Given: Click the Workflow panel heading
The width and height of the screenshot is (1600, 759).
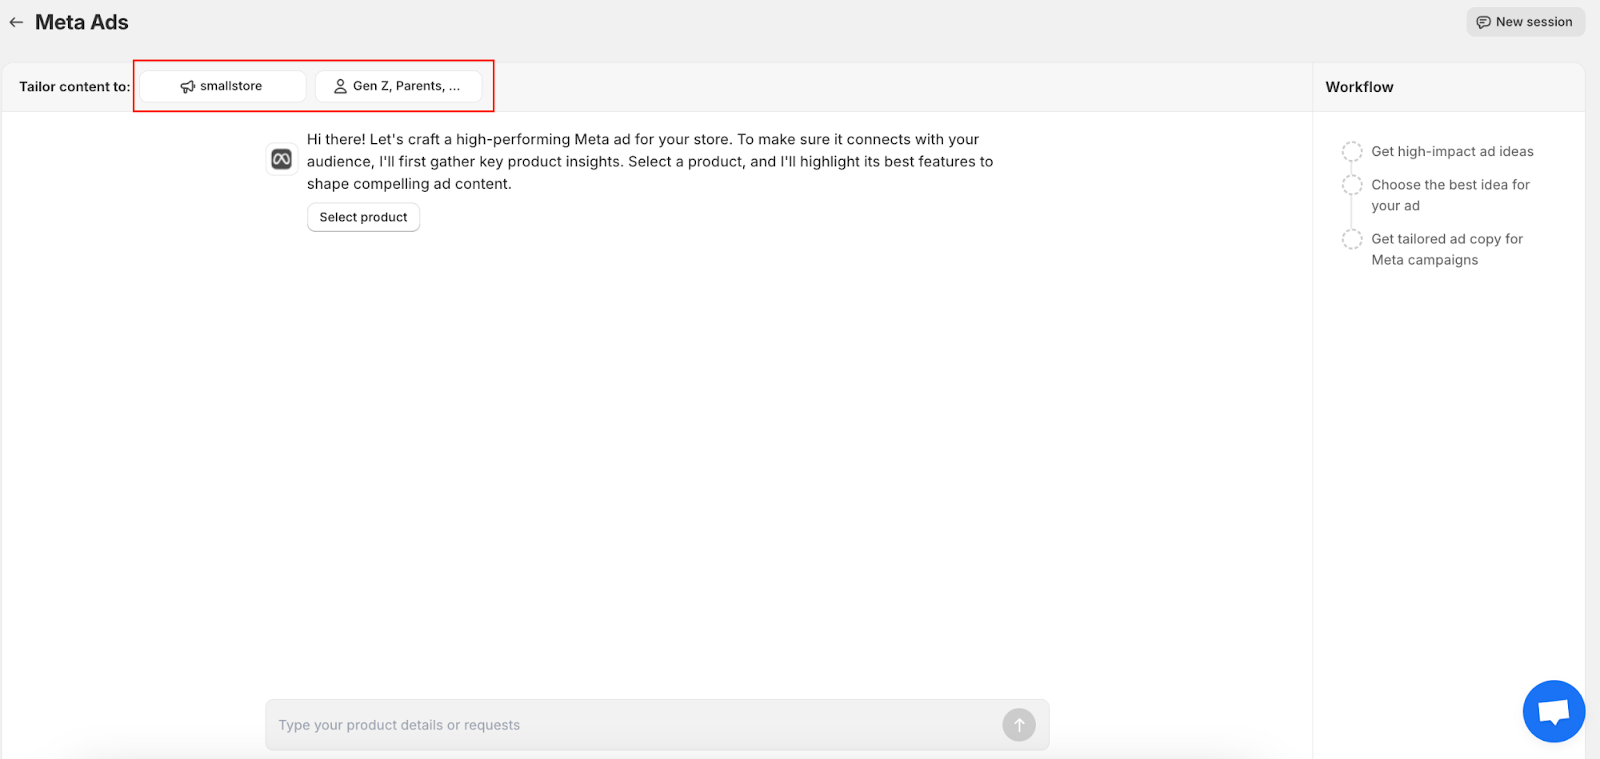Looking at the screenshot, I should point(1359,87).
